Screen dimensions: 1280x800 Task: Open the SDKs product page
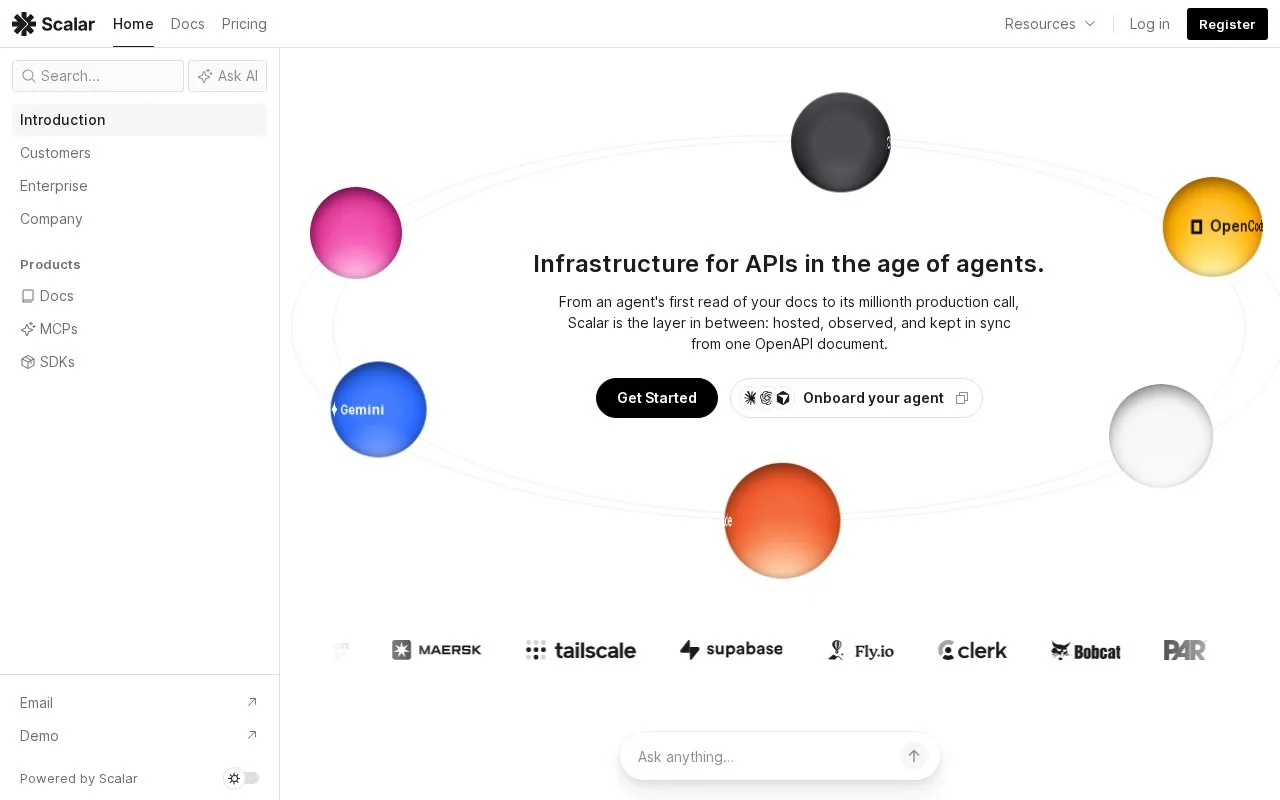click(x=139, y=362)
